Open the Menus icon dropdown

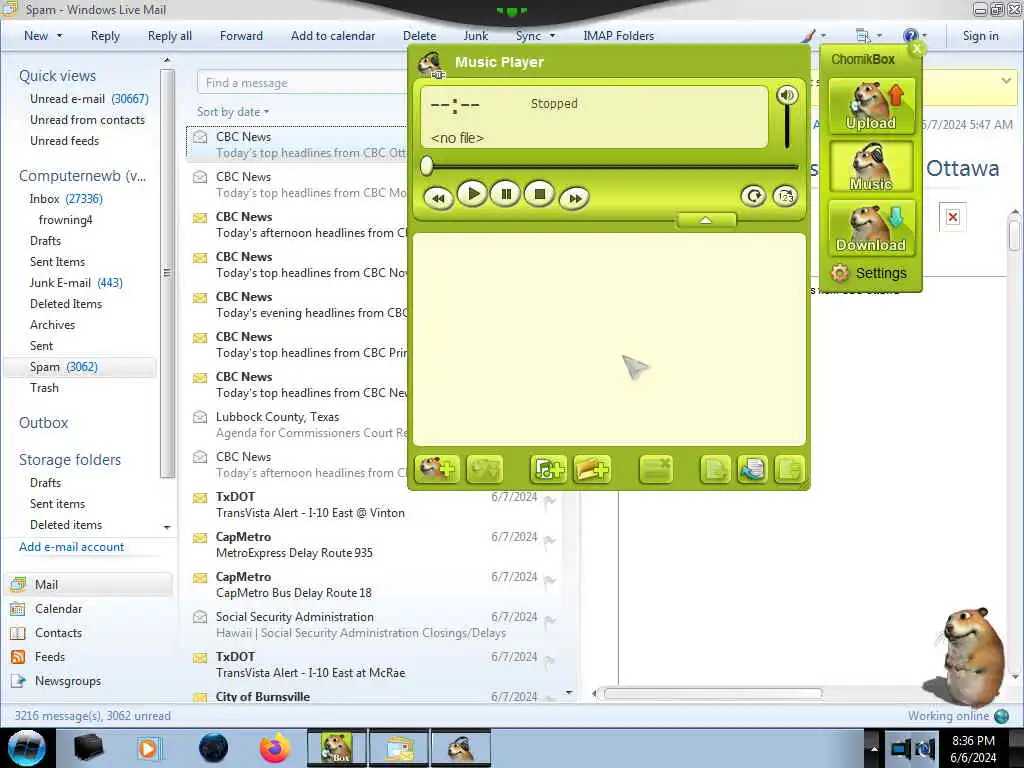coord(868,36)
